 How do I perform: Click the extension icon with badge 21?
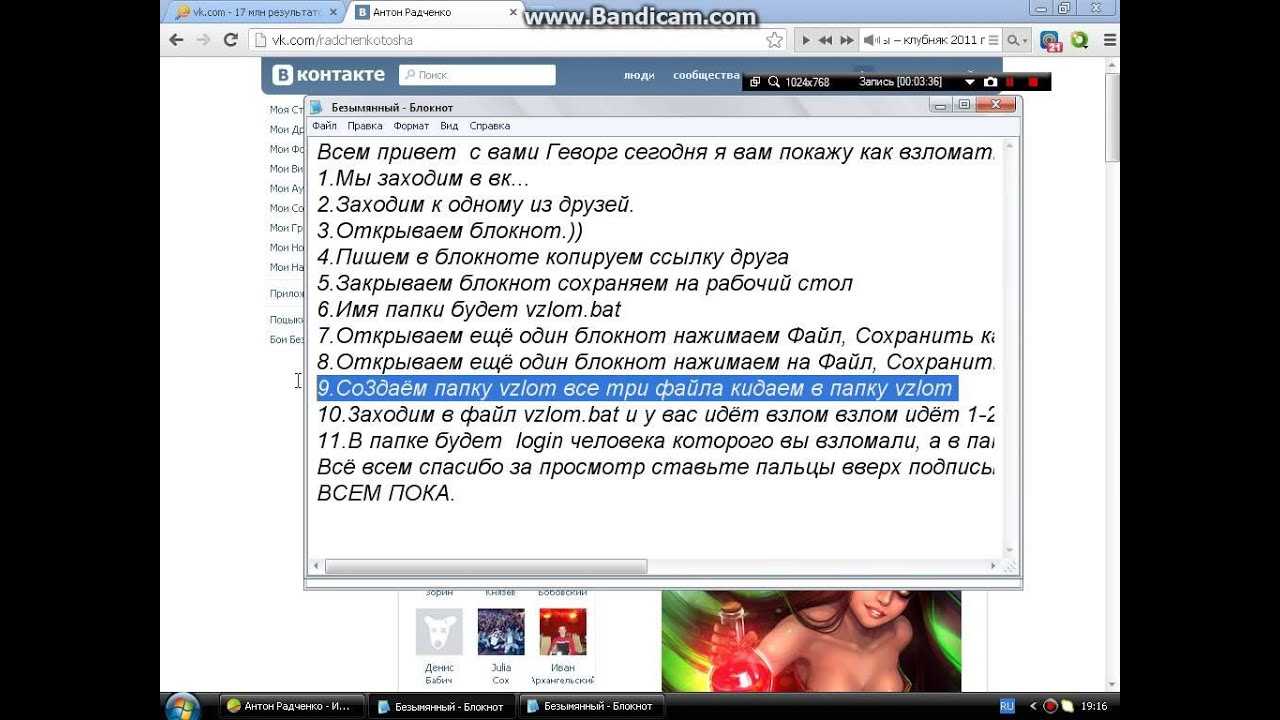coord(1050,41)
